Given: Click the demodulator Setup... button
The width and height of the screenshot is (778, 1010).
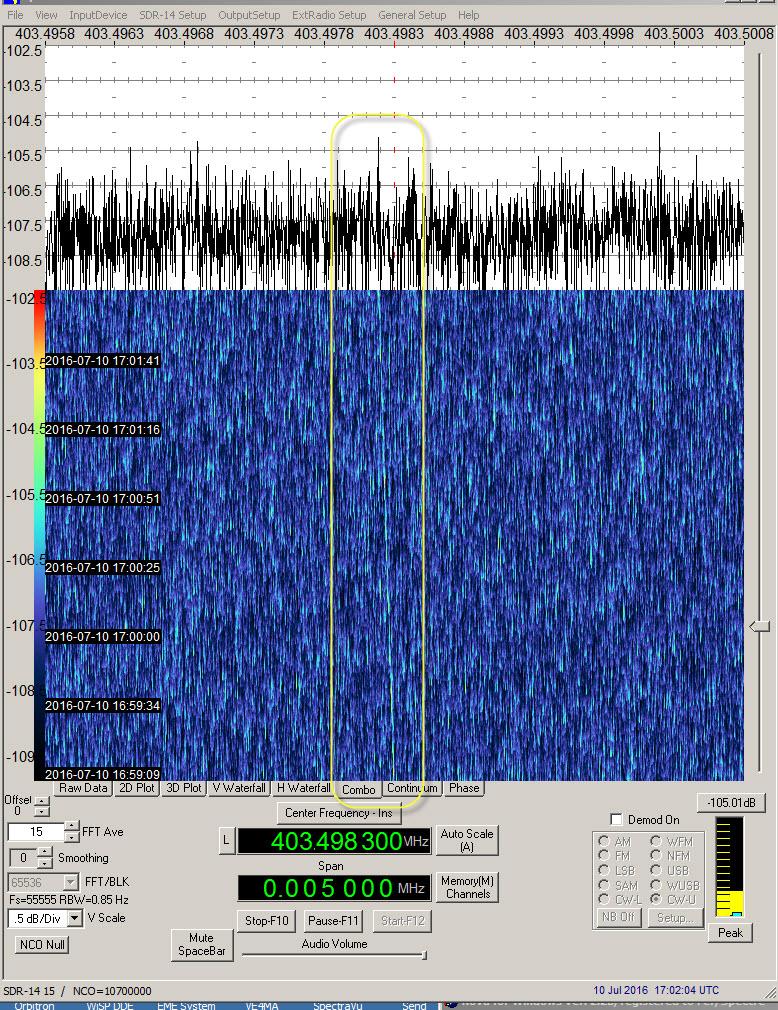Looking at the screenshot, I should point(675,917).
